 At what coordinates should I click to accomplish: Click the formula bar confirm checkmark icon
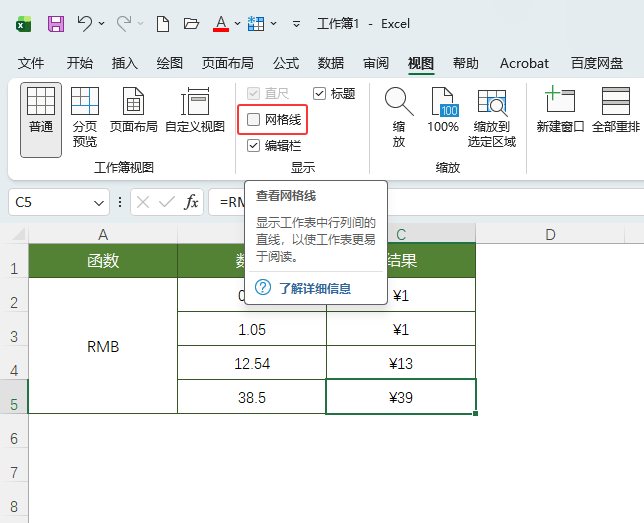[167, 202]
